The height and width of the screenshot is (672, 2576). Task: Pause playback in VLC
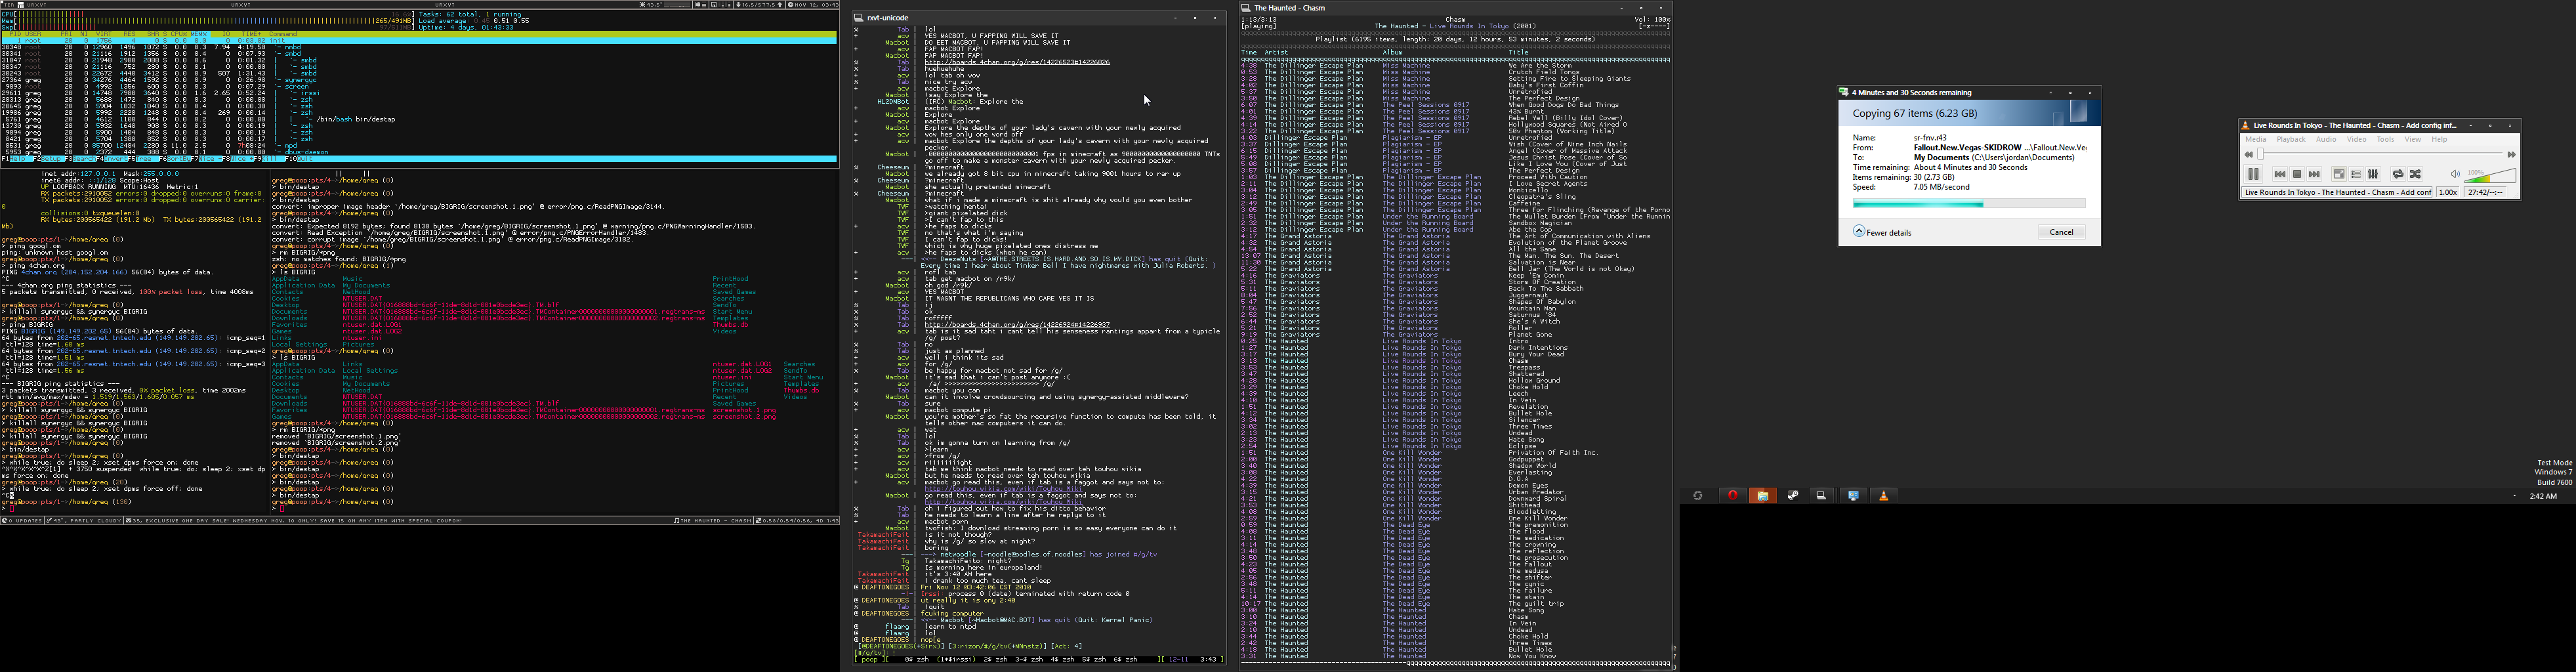pyautogui.click(x=2253, y=174)
